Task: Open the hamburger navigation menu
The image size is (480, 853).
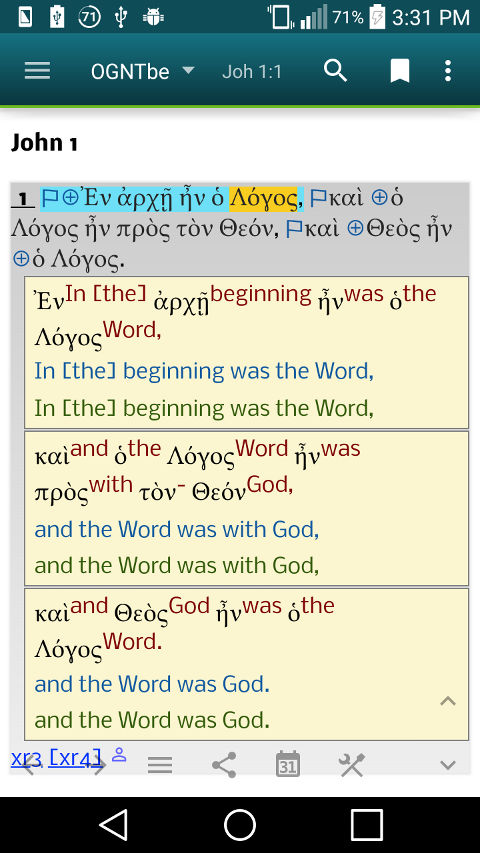Action: (x=38, y=71)
